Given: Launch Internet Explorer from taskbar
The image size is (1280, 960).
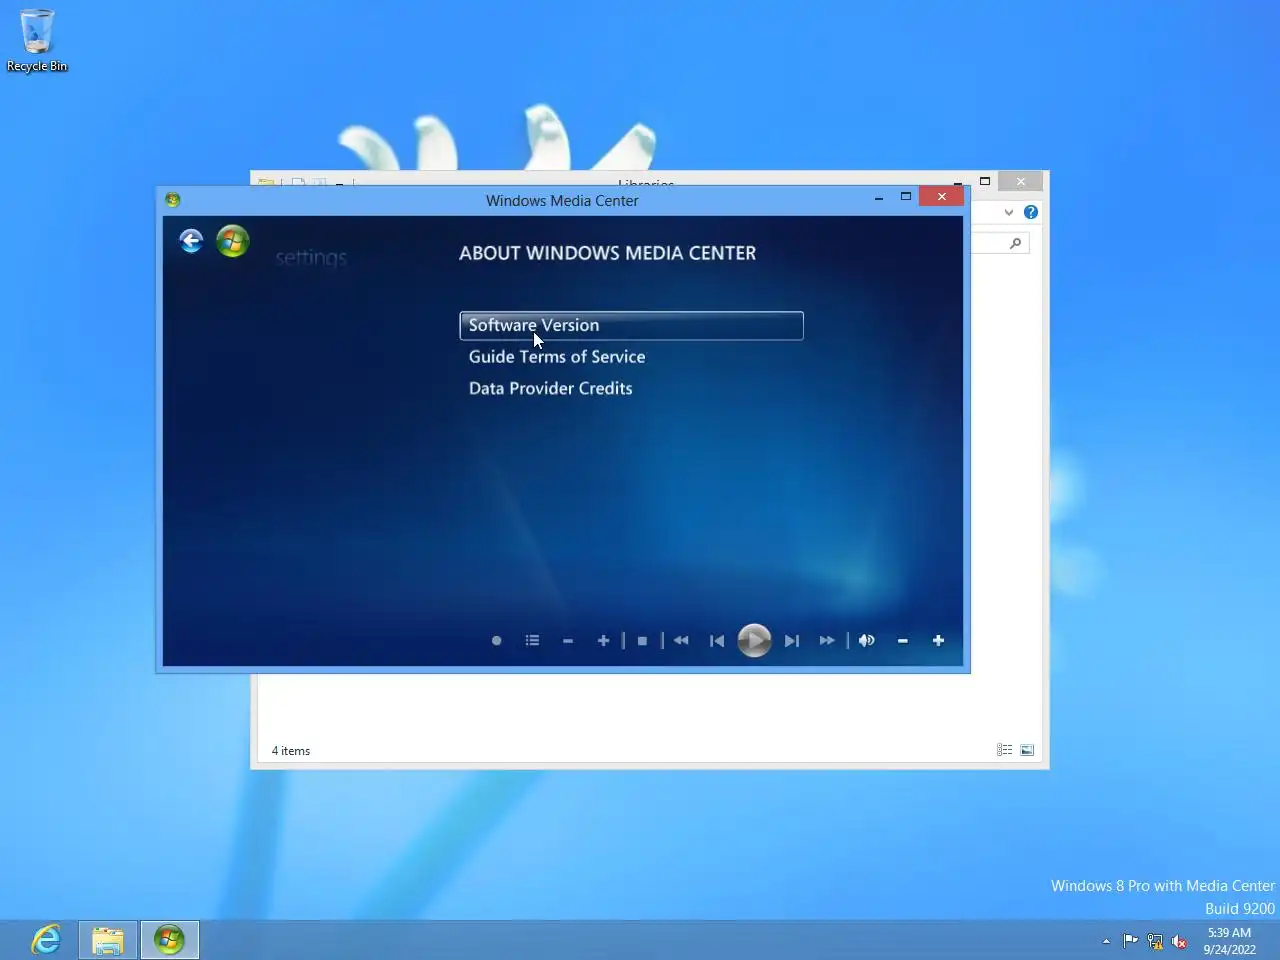Looking at the screenshot, I should (x=46, y=940).
